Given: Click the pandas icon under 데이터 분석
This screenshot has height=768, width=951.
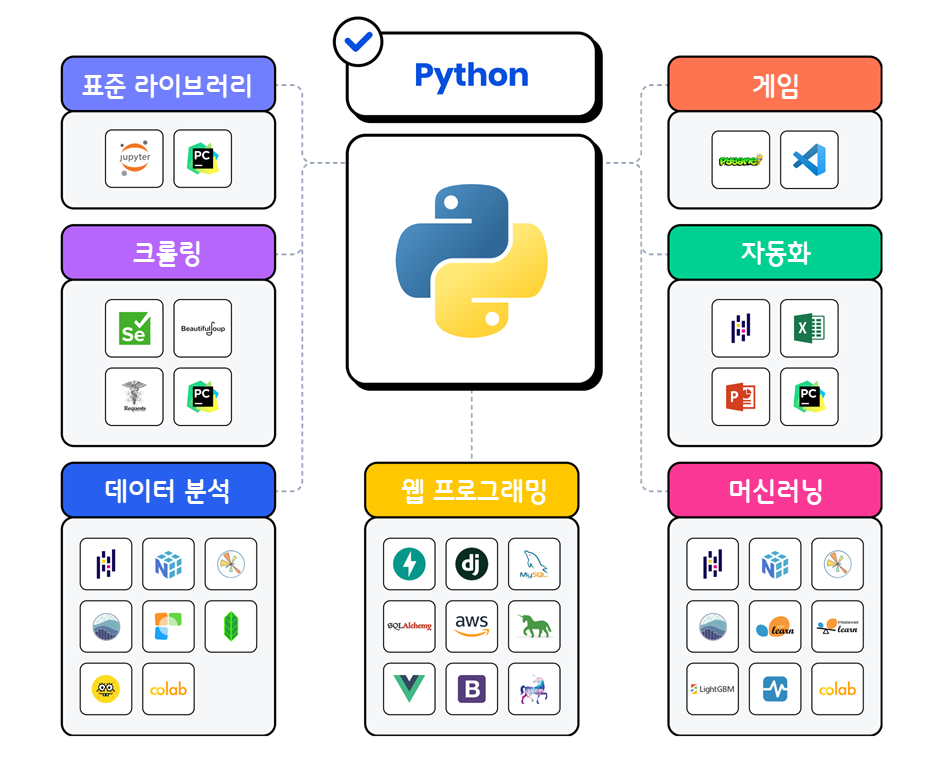Looking at the screenshot, I should (106, 564).
